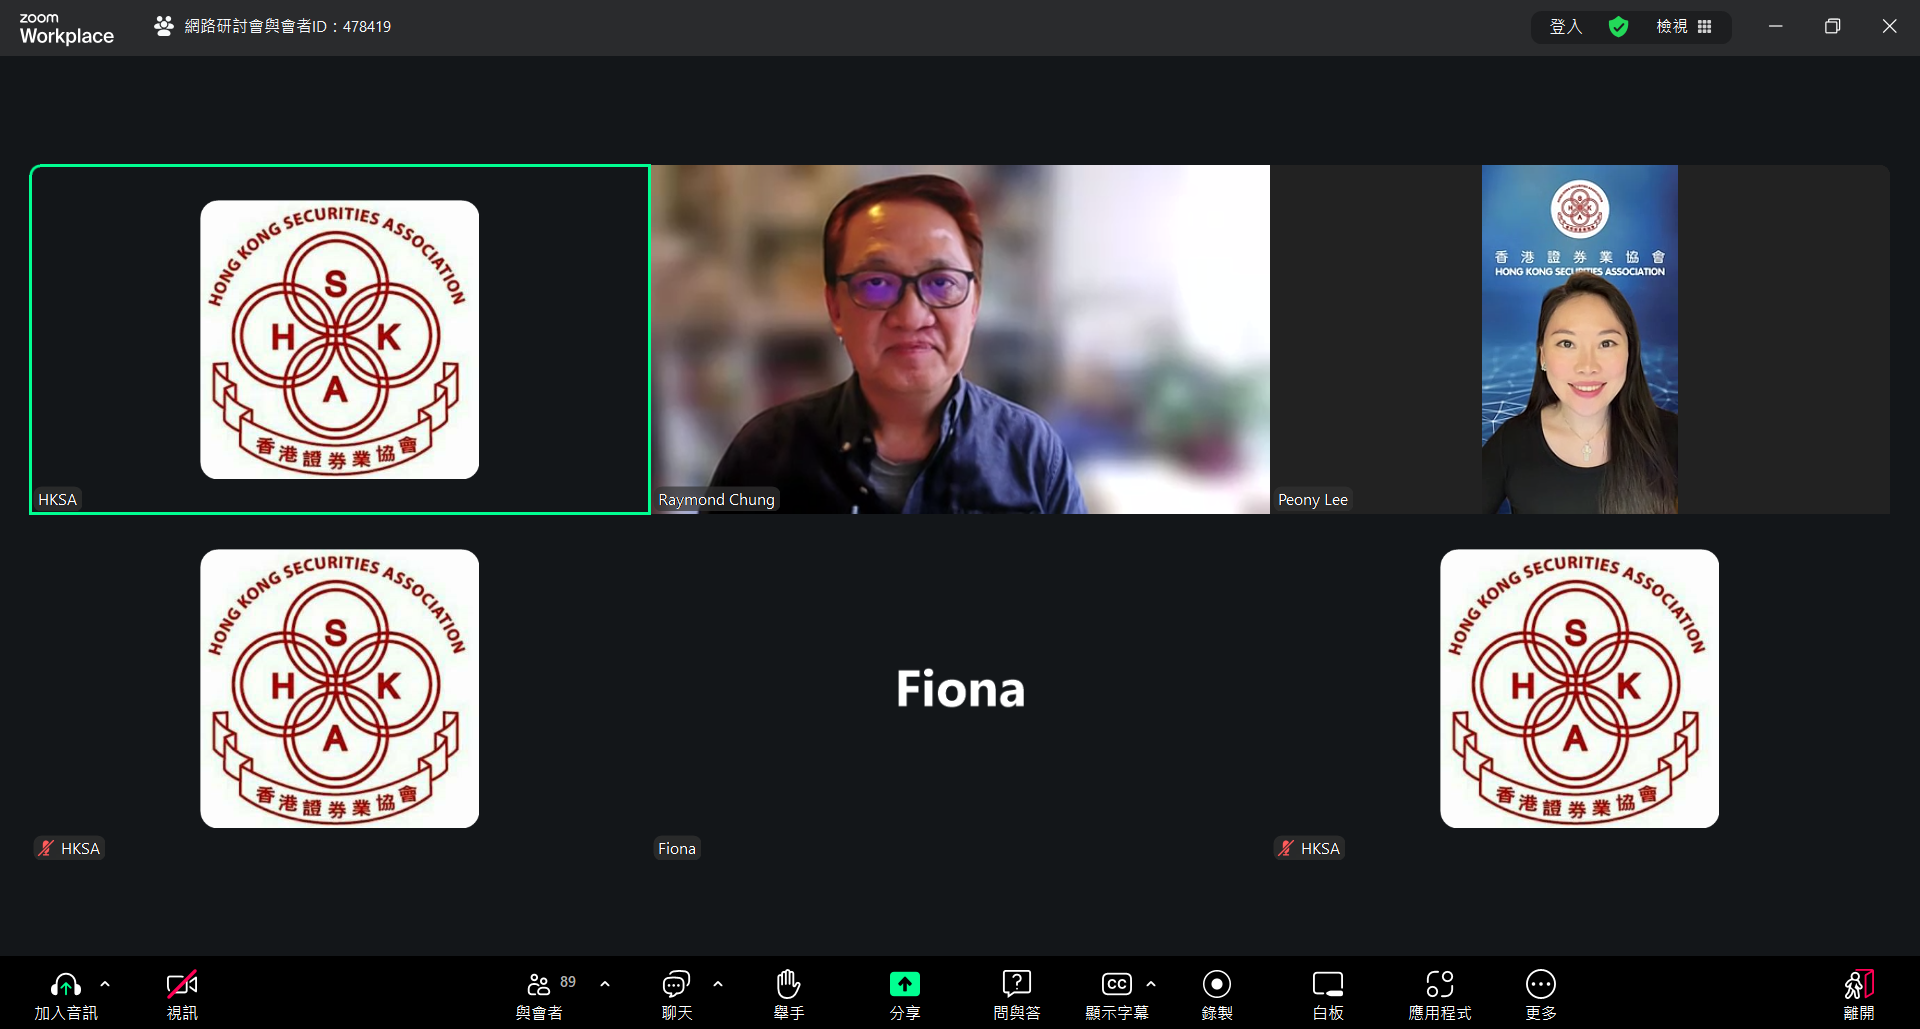Expand audio options arrow beside Join Audio
Viewport: 1920px width, 1029px height.
tap(105, 984)
